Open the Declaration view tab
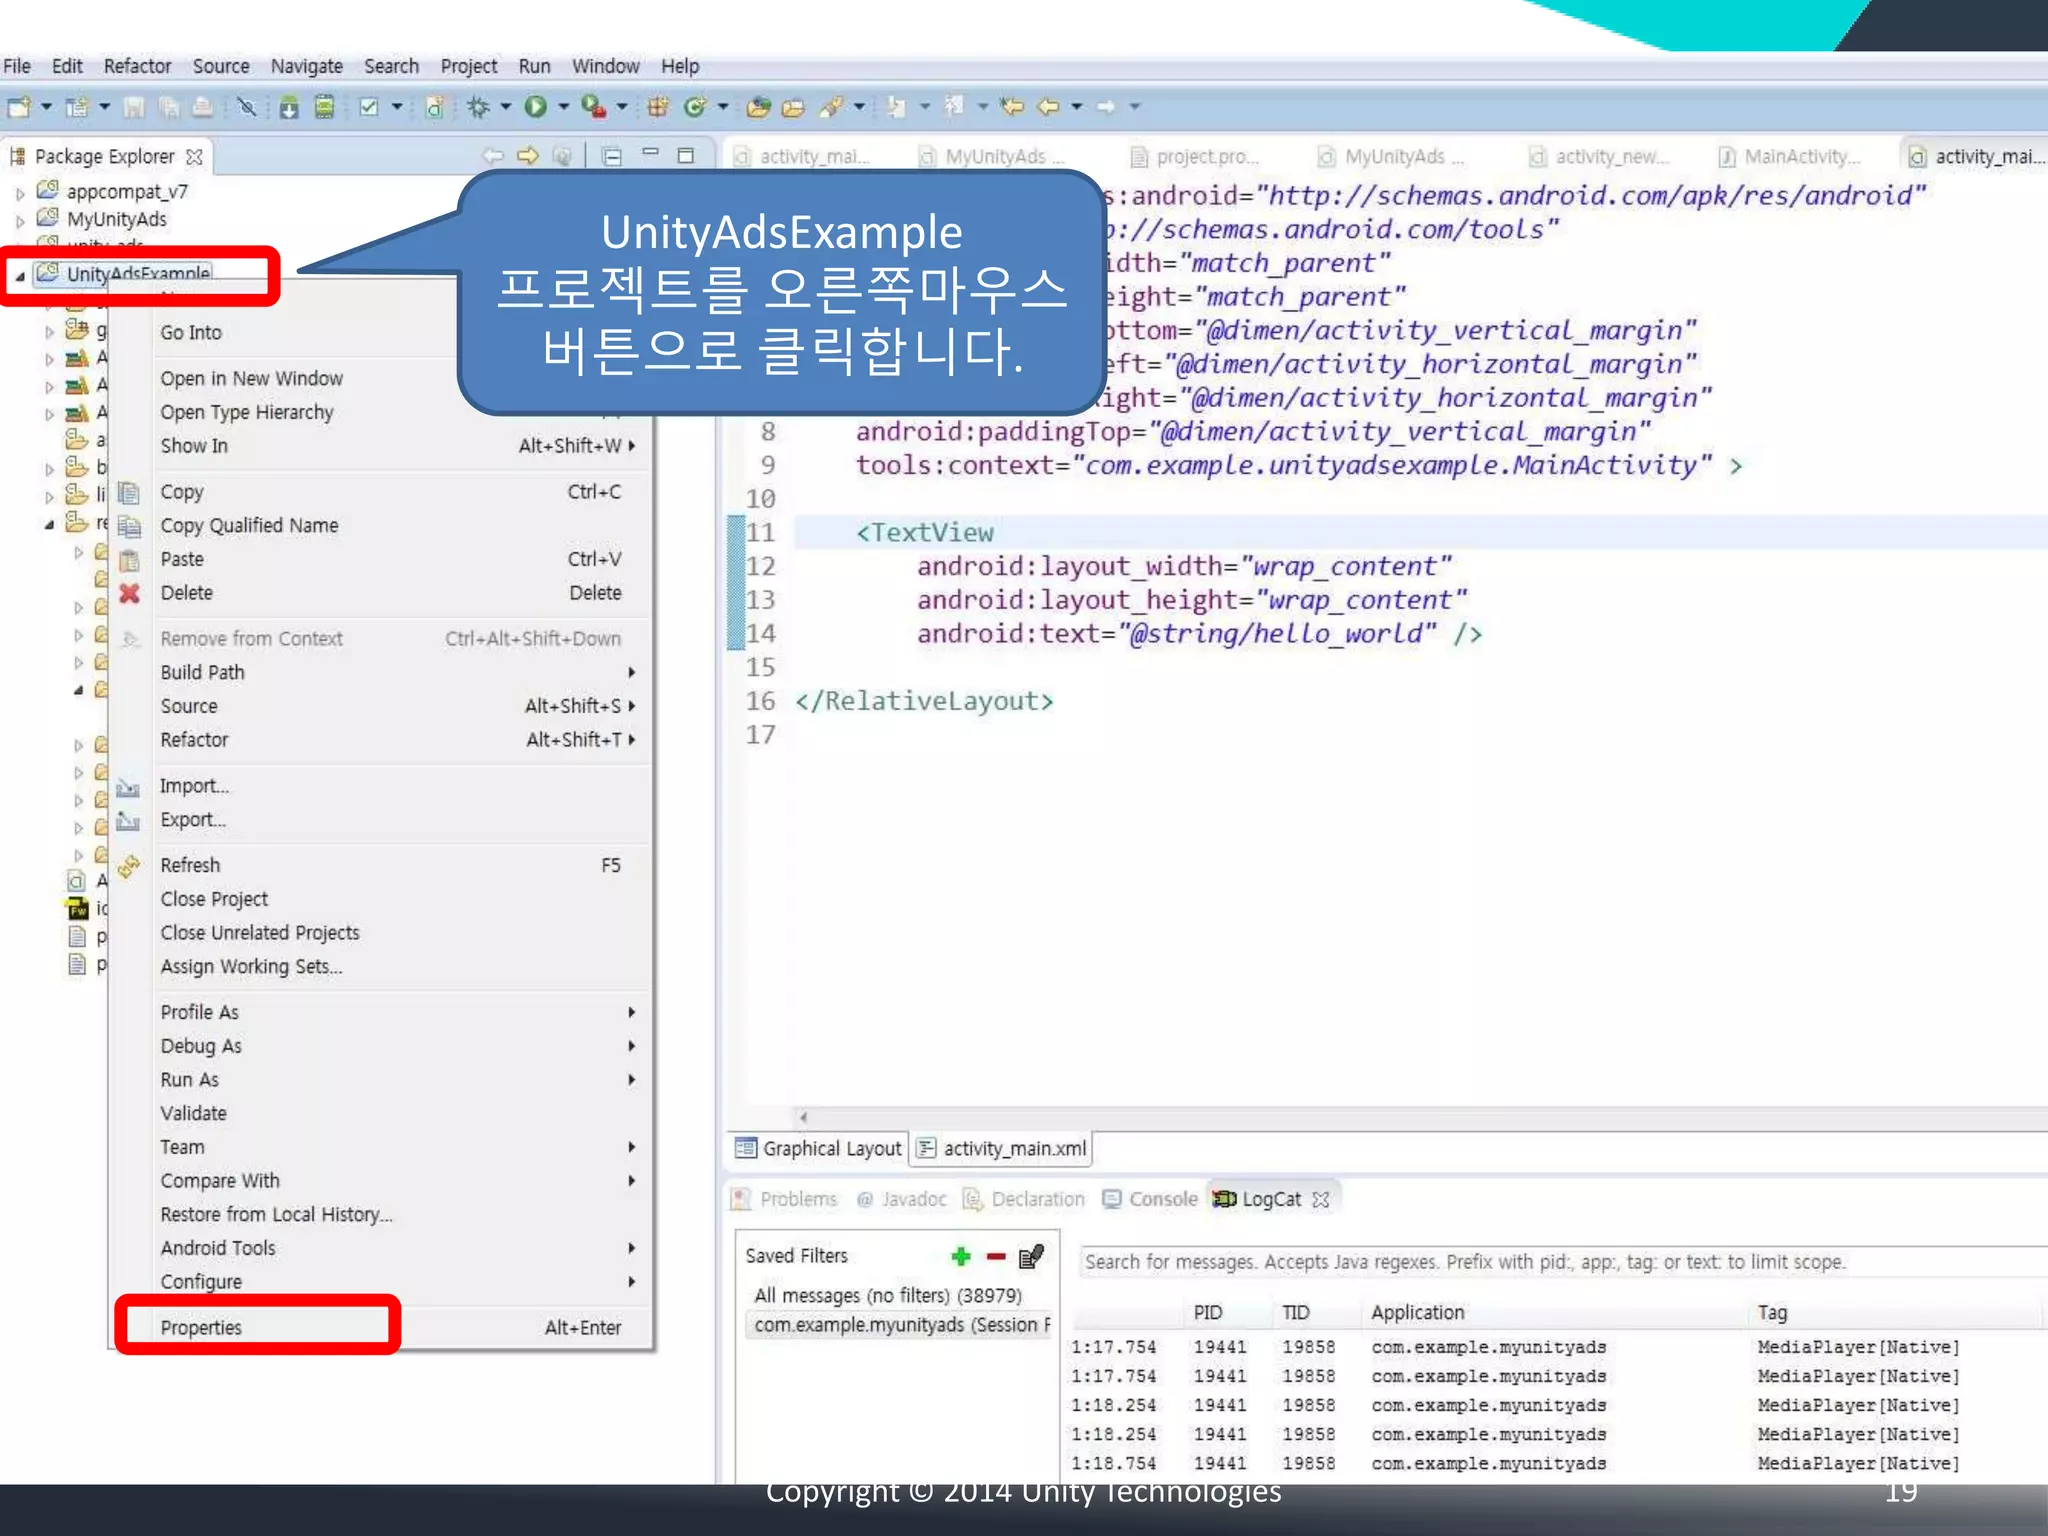2048x1536 pixels. [1024, 1199]
